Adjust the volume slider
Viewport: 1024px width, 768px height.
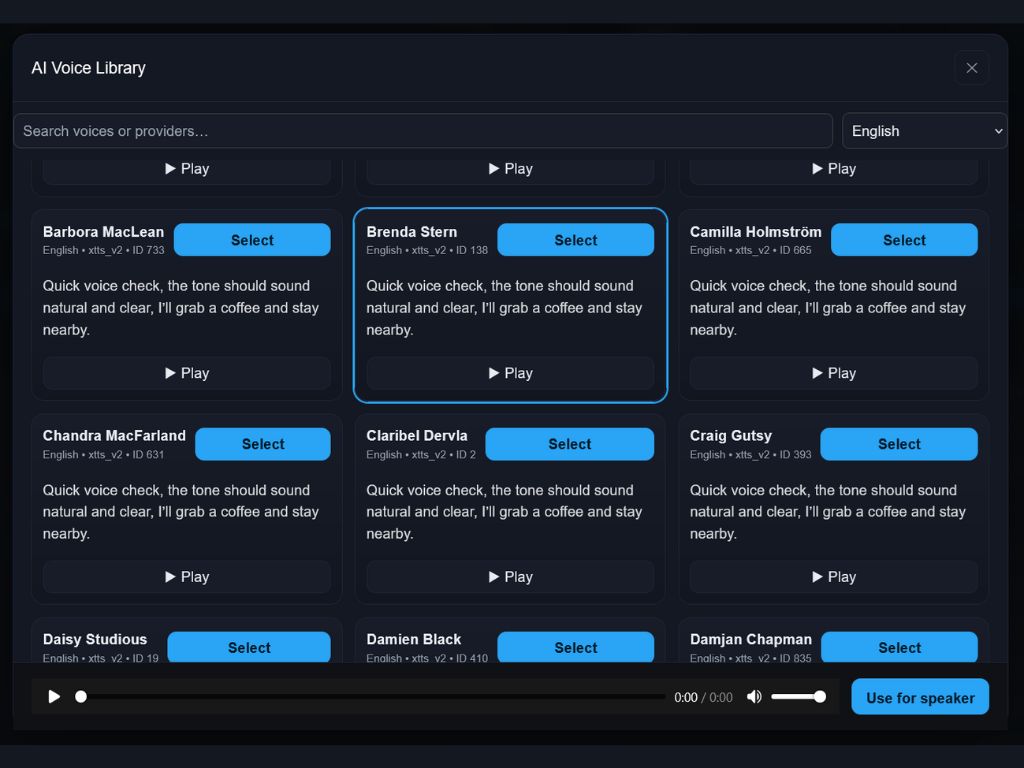[x=798, y=696]
